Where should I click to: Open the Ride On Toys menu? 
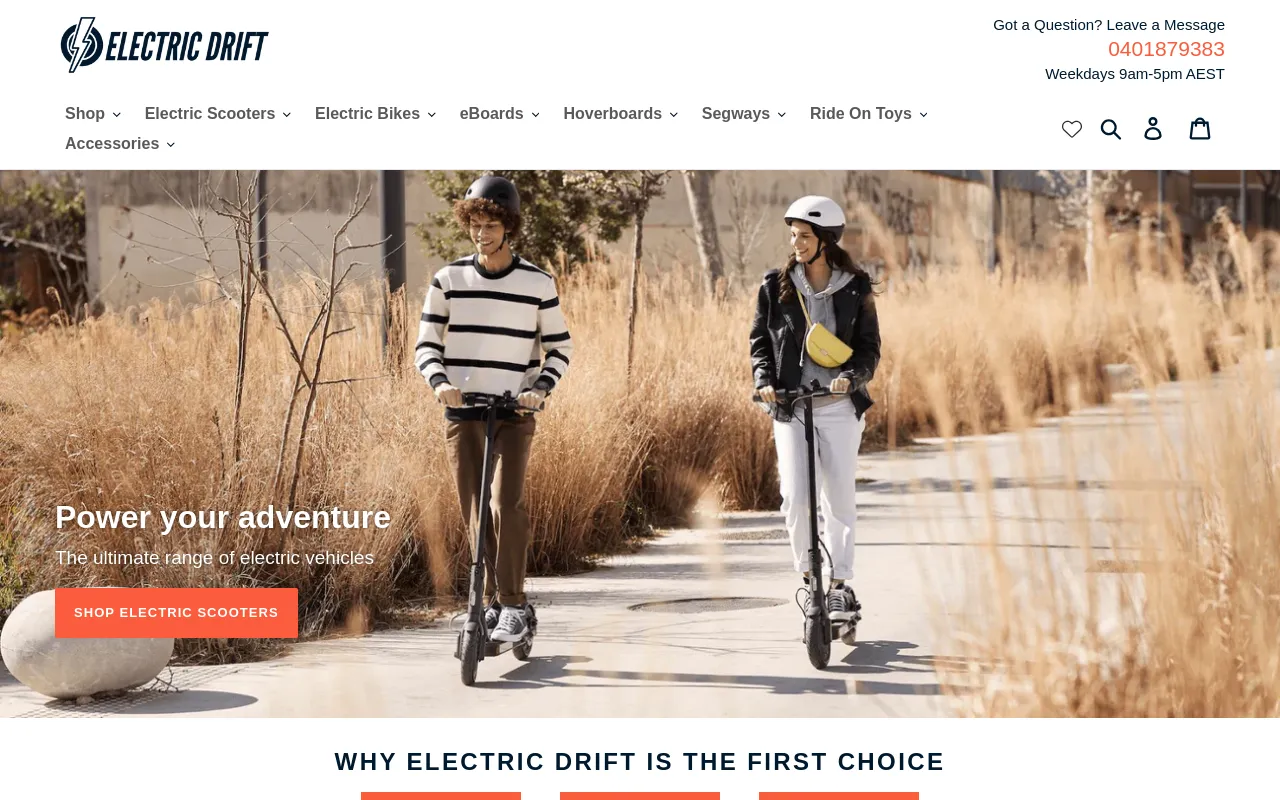tap(868, 114)
